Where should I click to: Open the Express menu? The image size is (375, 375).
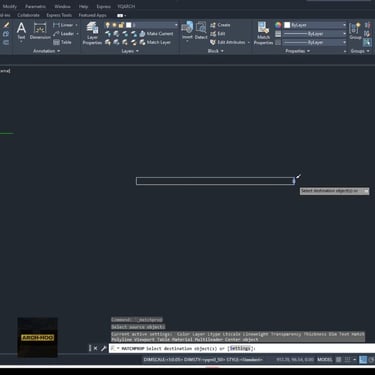103,6
